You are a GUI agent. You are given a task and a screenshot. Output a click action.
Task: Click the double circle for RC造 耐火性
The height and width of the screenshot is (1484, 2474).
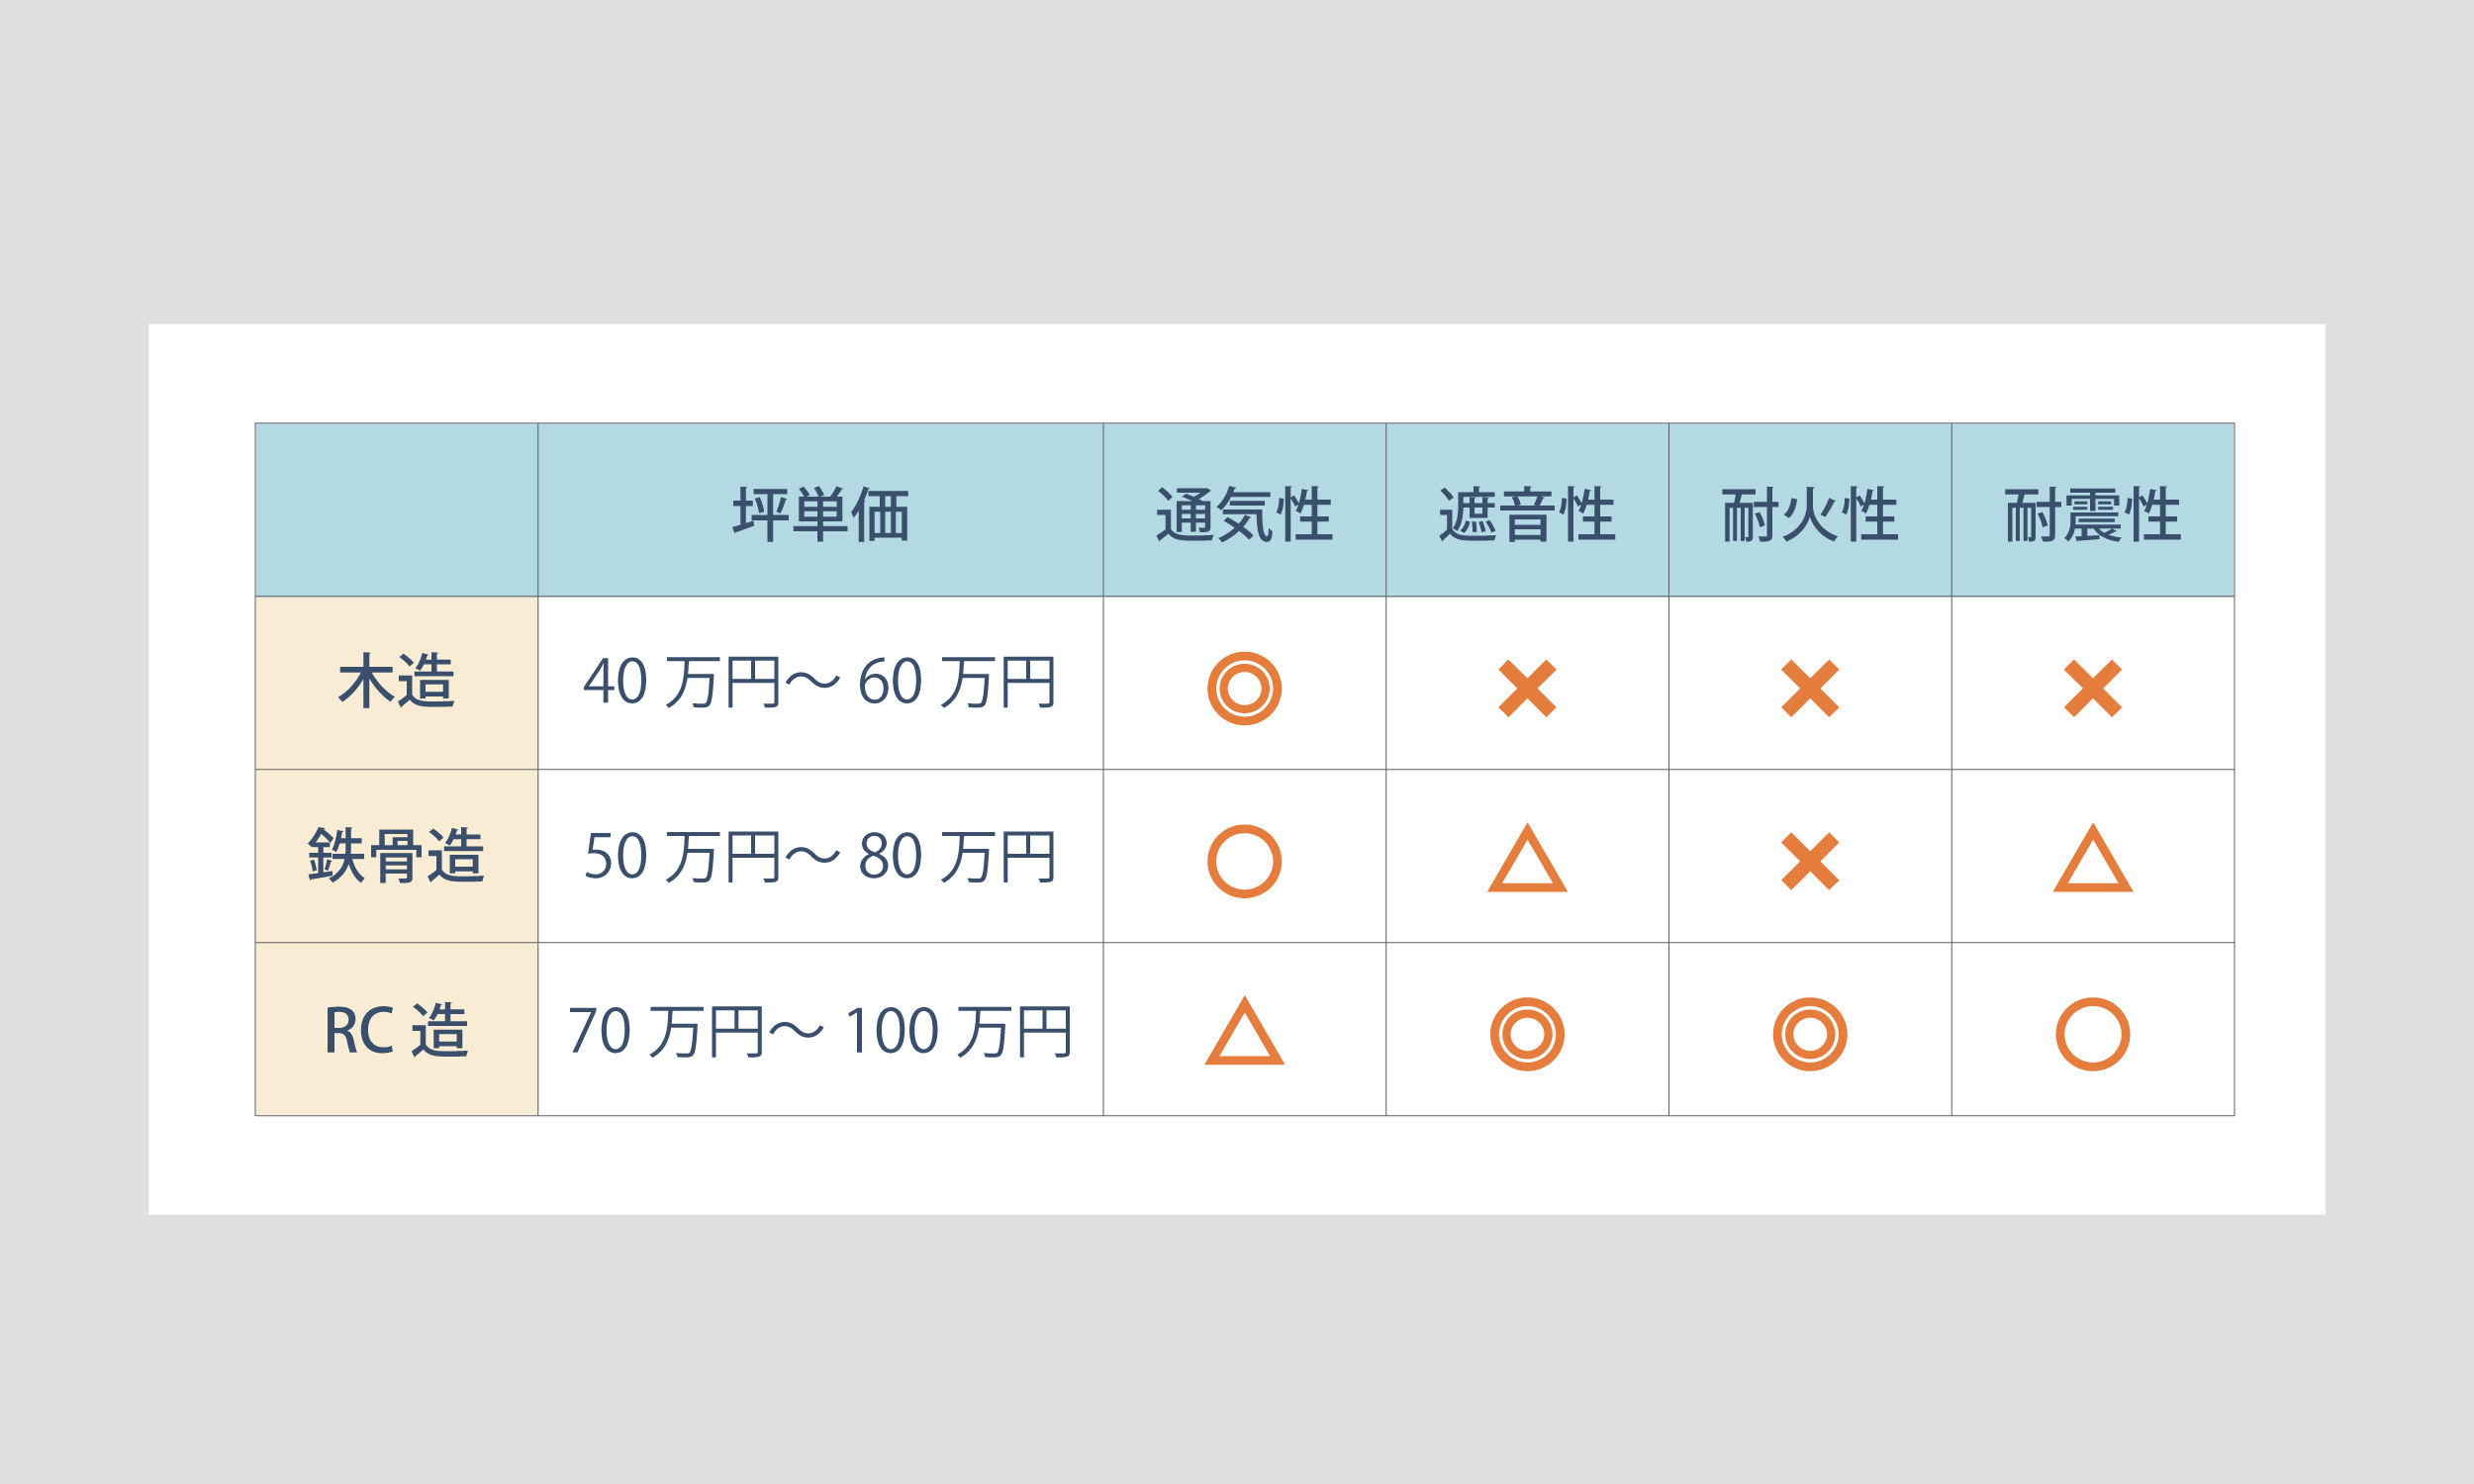pyautogui.click(x=1810, y=1035)
